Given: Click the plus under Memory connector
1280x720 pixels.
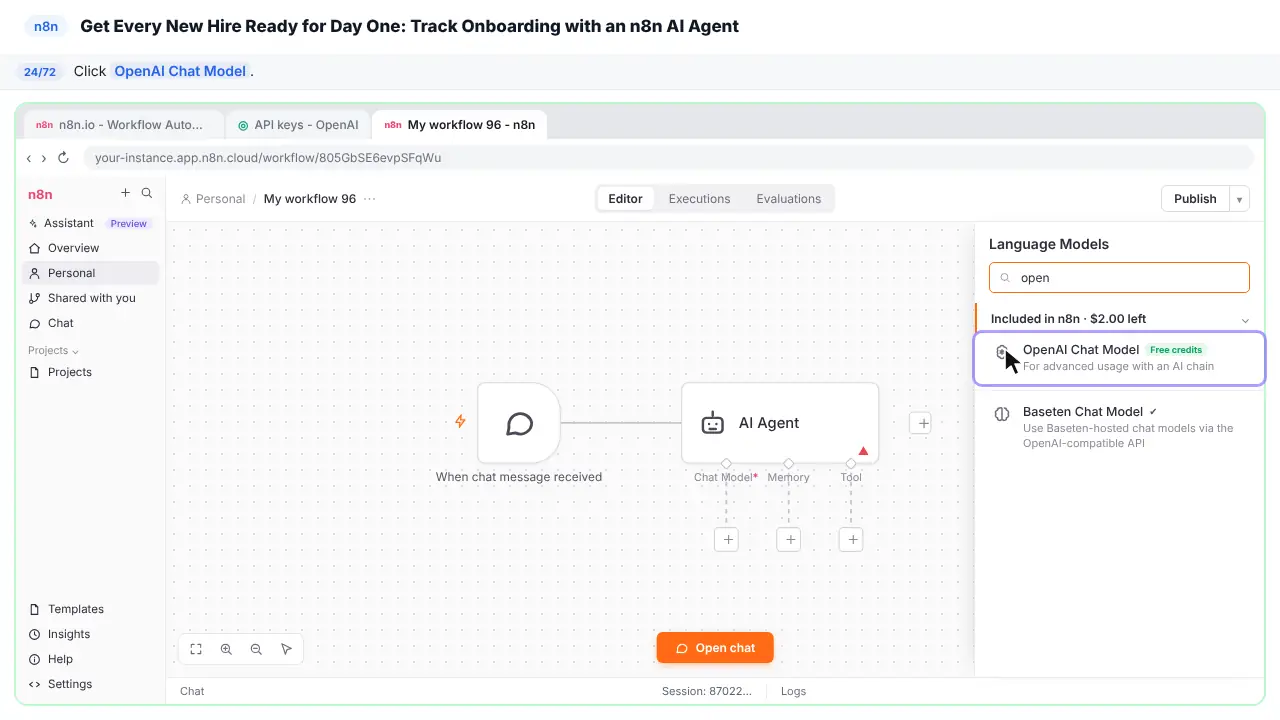Looking at the screenshot, I should click(x=789, y=540).
